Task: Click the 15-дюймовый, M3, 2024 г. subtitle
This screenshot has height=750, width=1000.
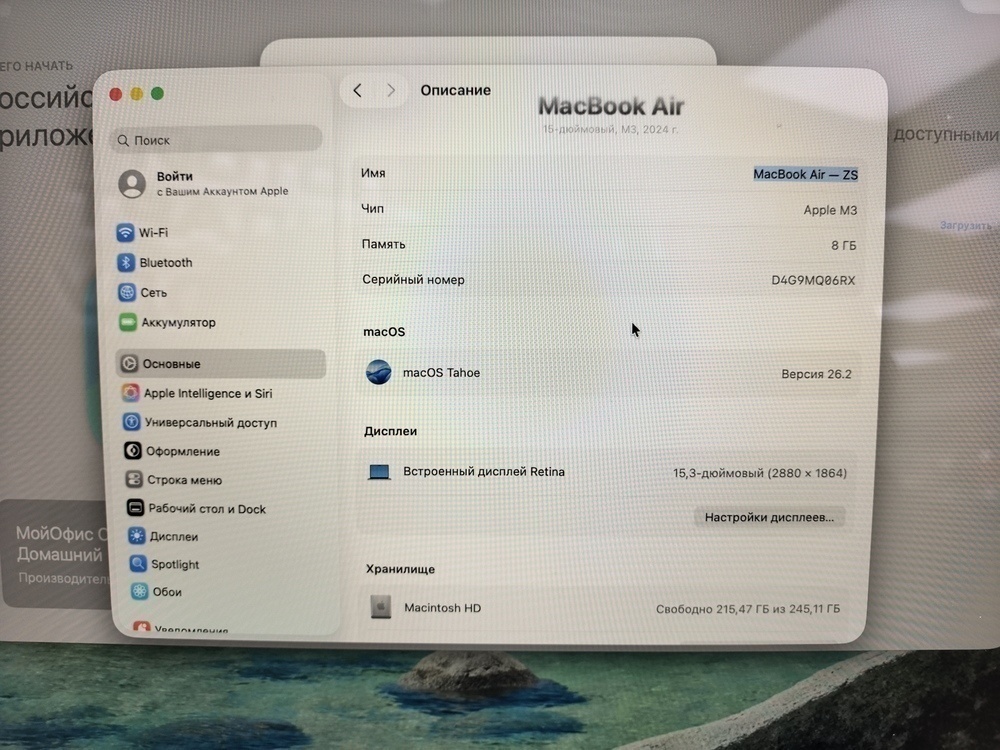Action: (610, 129)
